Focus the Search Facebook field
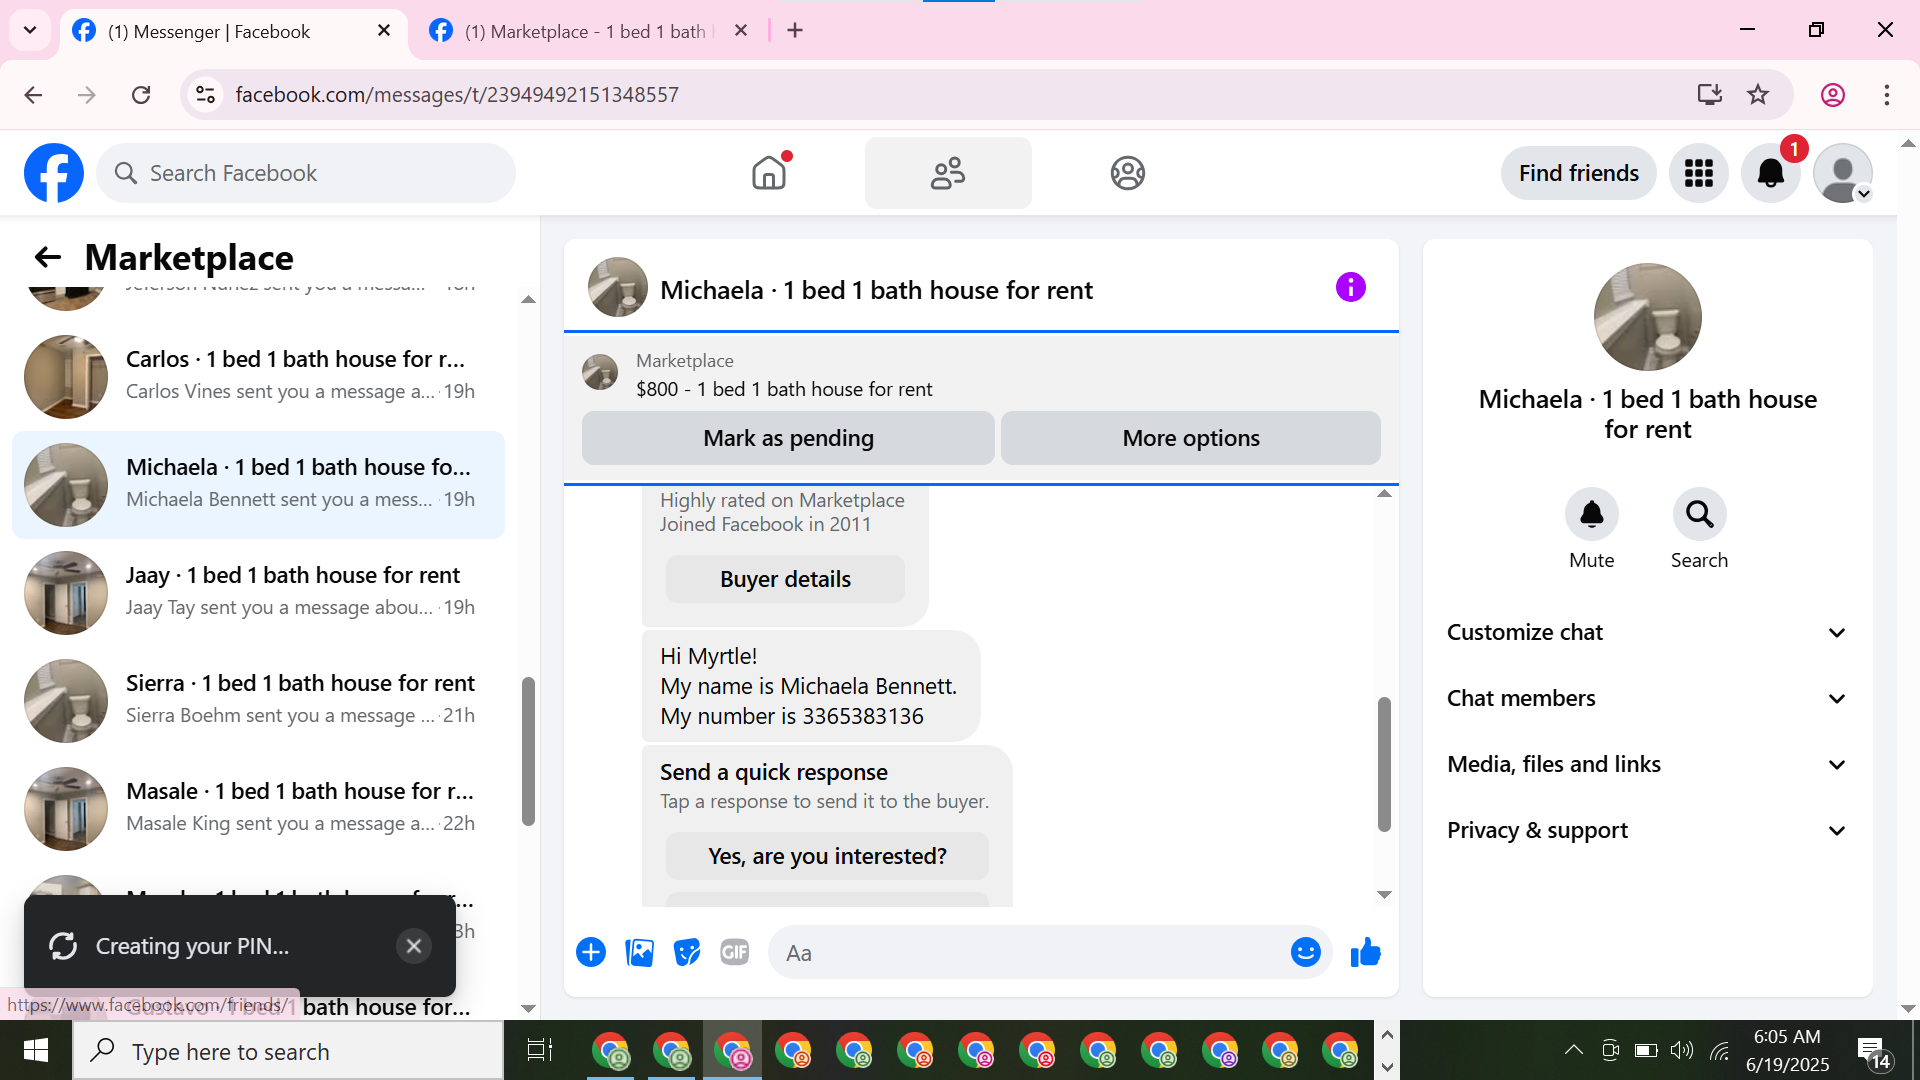The width and height of the screenshot is (1920, 1080). pos(306,173)
